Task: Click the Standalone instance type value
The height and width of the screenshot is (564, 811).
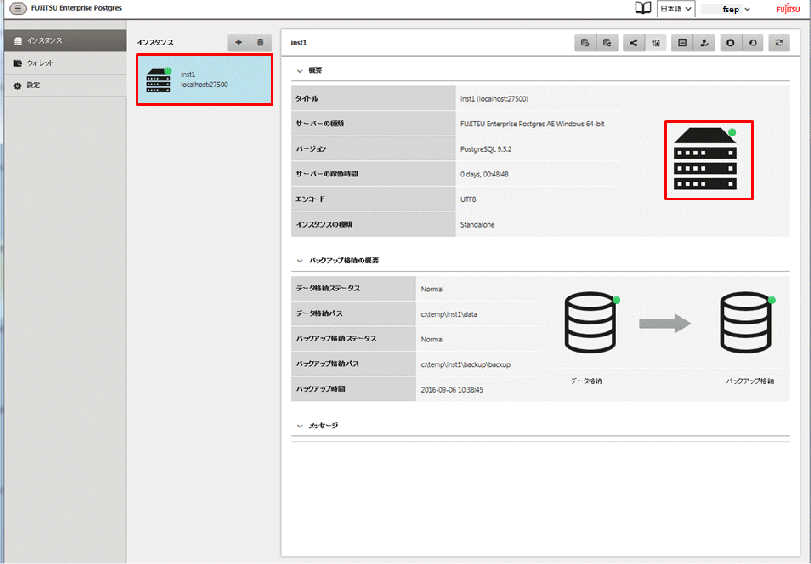Action: point(477,225)
